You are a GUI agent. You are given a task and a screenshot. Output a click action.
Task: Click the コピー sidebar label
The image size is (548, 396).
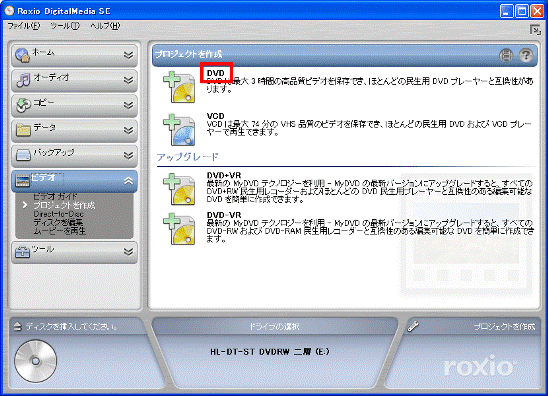click(x=44, y=103)
